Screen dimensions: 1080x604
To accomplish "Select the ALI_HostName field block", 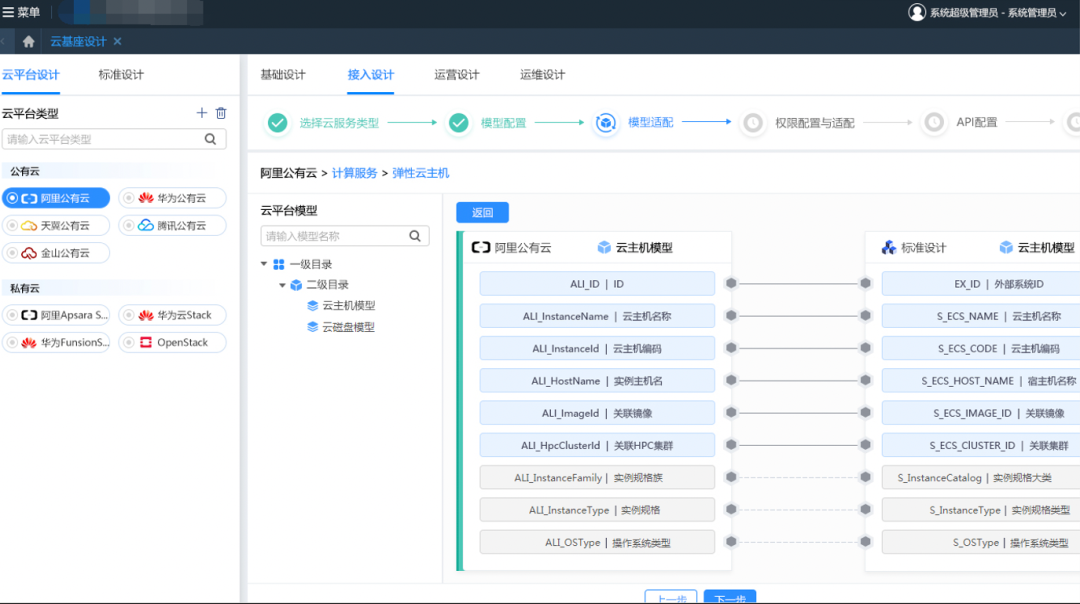I will 597,381.
